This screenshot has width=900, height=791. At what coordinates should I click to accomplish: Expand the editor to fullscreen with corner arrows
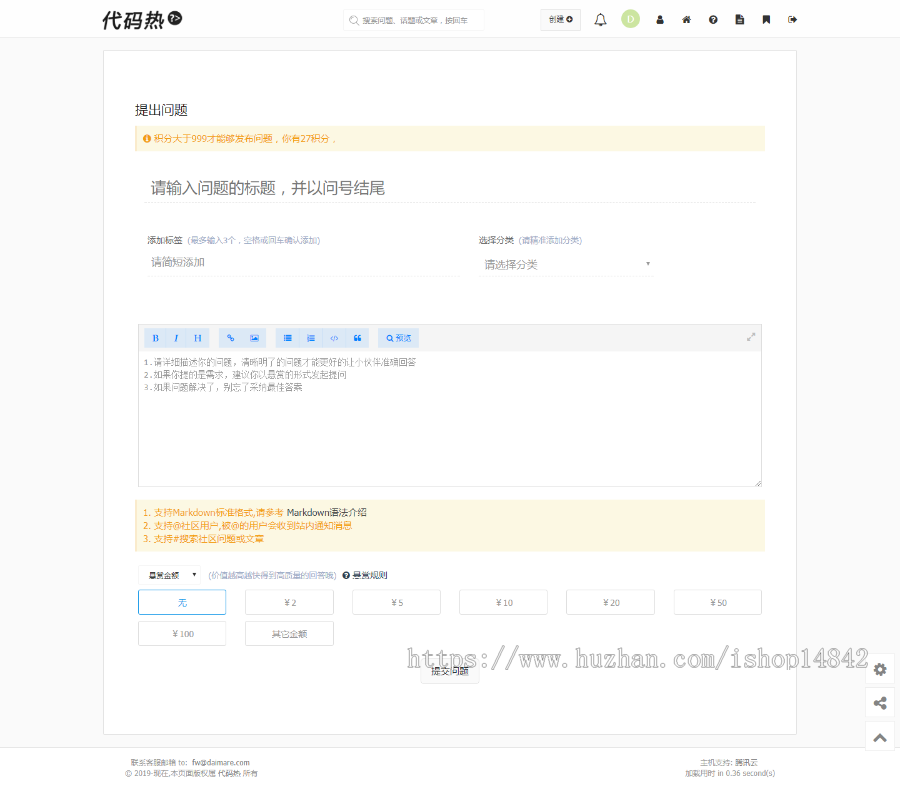[751, 337]
